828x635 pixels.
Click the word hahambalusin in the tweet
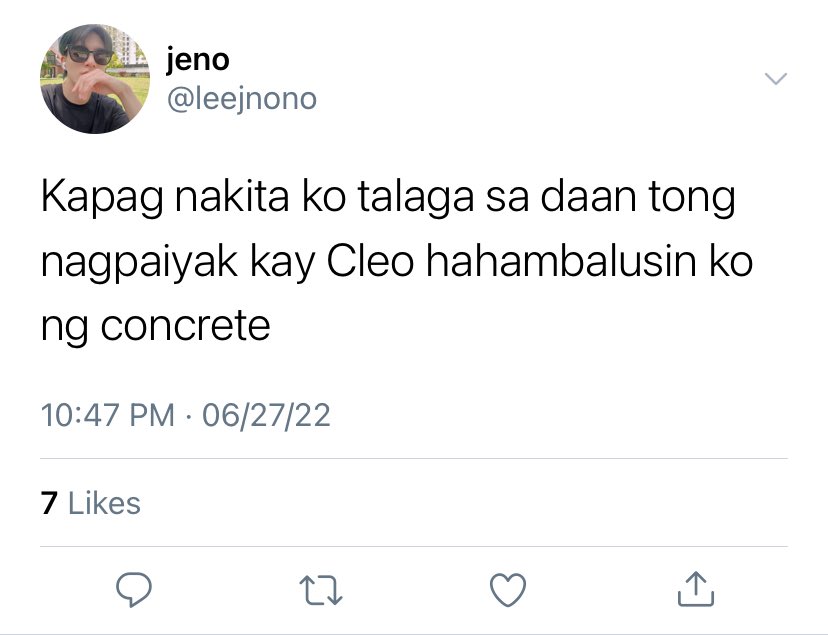[x=561, y=260]
